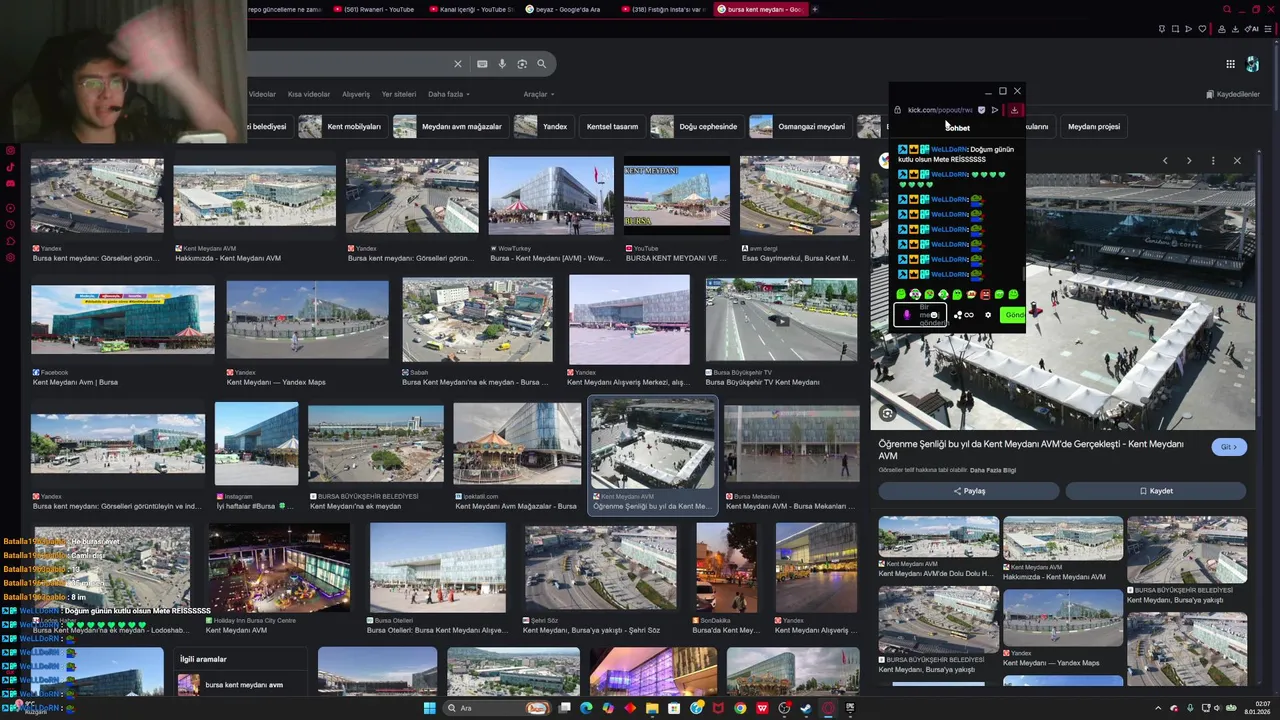This screenshot has width=1280, height=720.
Task: Pick the first green blob emote in chat
Action: click(901, 295)
